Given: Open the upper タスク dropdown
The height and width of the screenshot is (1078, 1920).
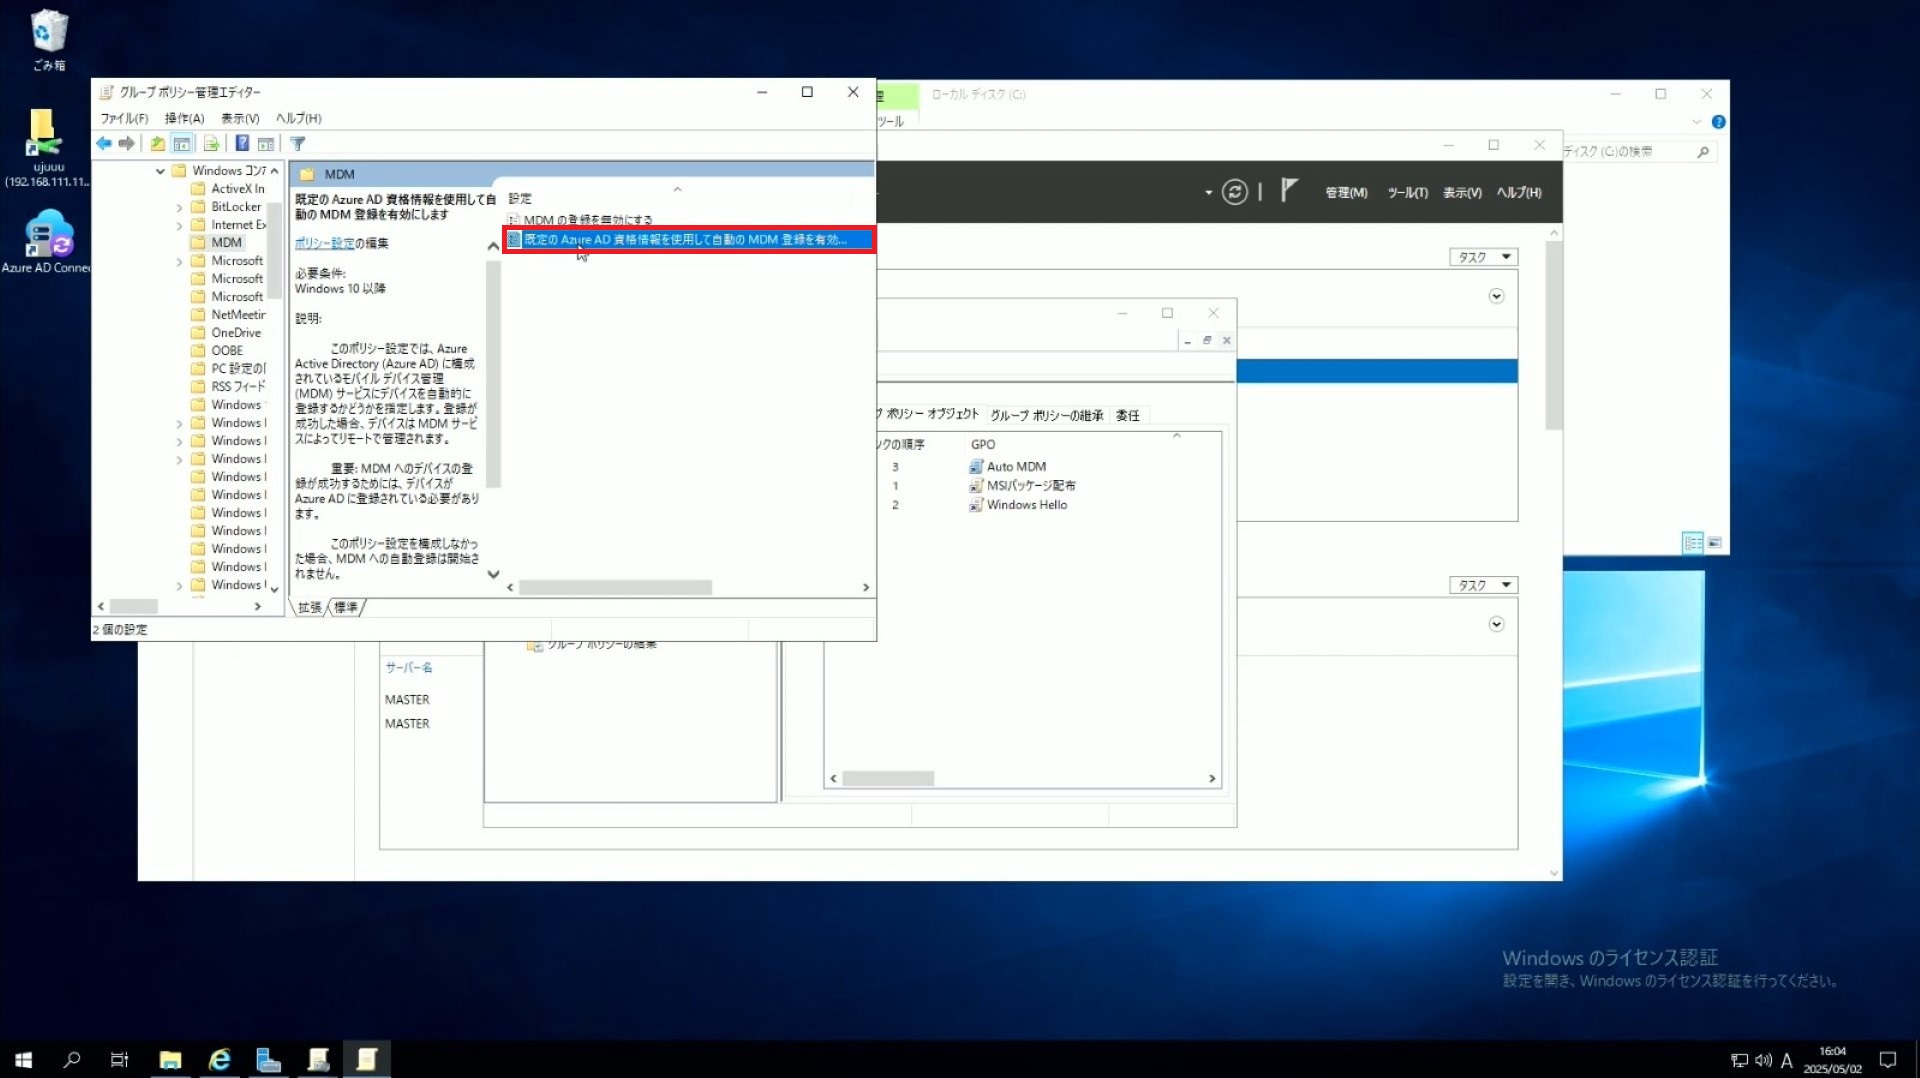Looking at the screenshot, I should 1484,257.
